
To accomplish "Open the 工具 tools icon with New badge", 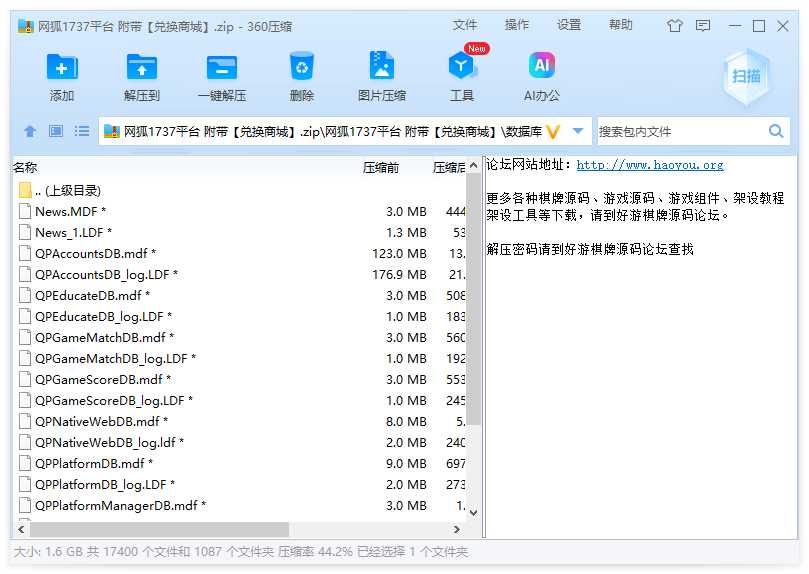I will click(462, 65).
